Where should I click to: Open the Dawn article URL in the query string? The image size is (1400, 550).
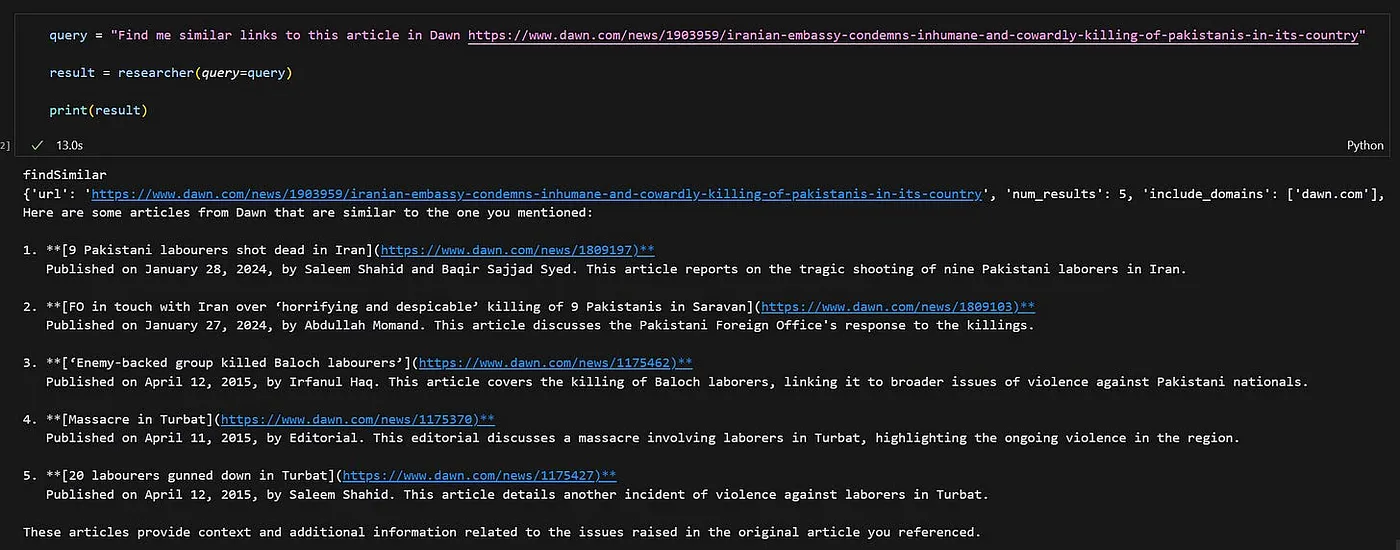(913, 35)
